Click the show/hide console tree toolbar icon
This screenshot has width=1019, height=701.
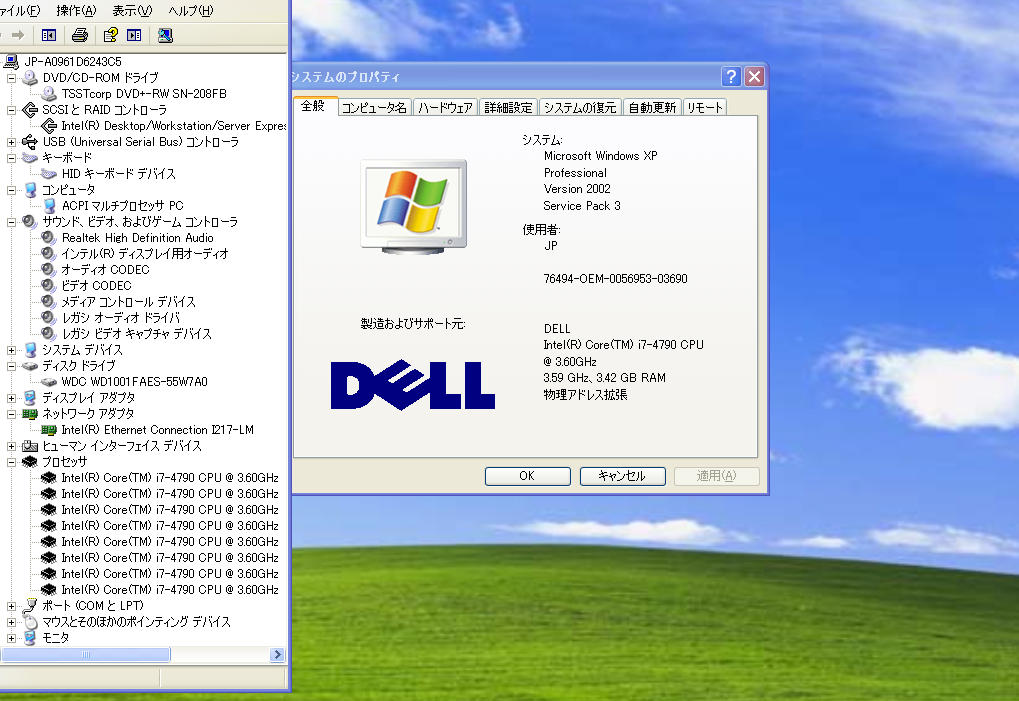(49, 35)
